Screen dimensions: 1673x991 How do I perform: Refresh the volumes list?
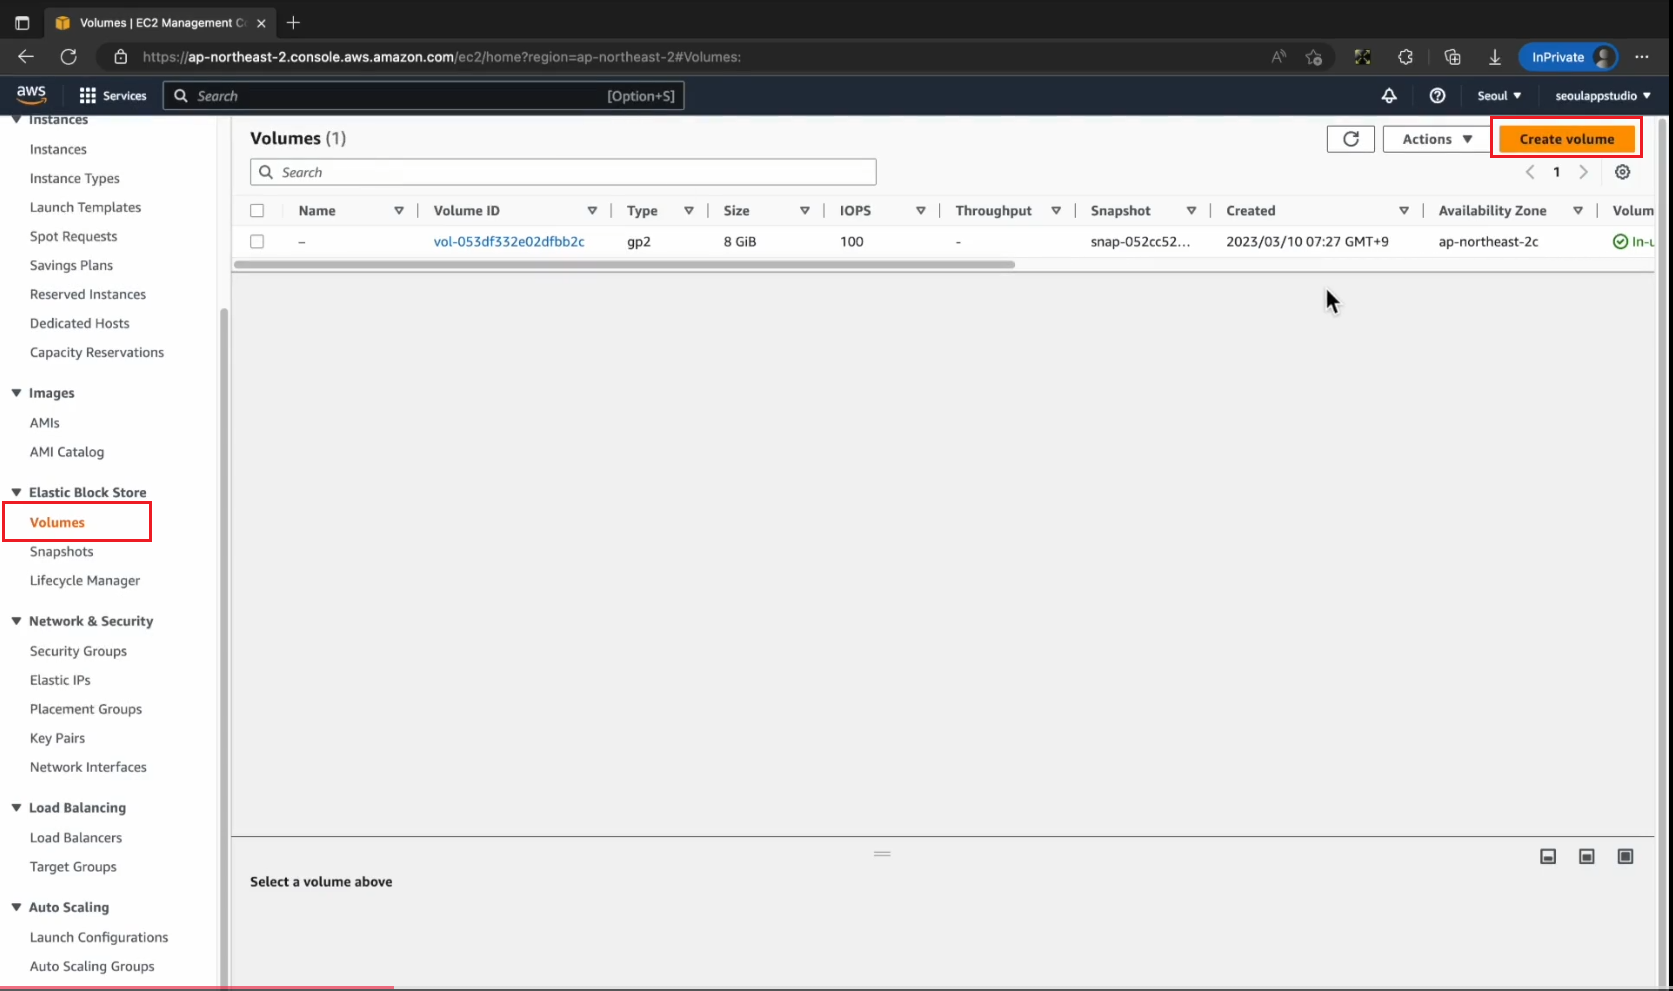(x=1350, y=139)
